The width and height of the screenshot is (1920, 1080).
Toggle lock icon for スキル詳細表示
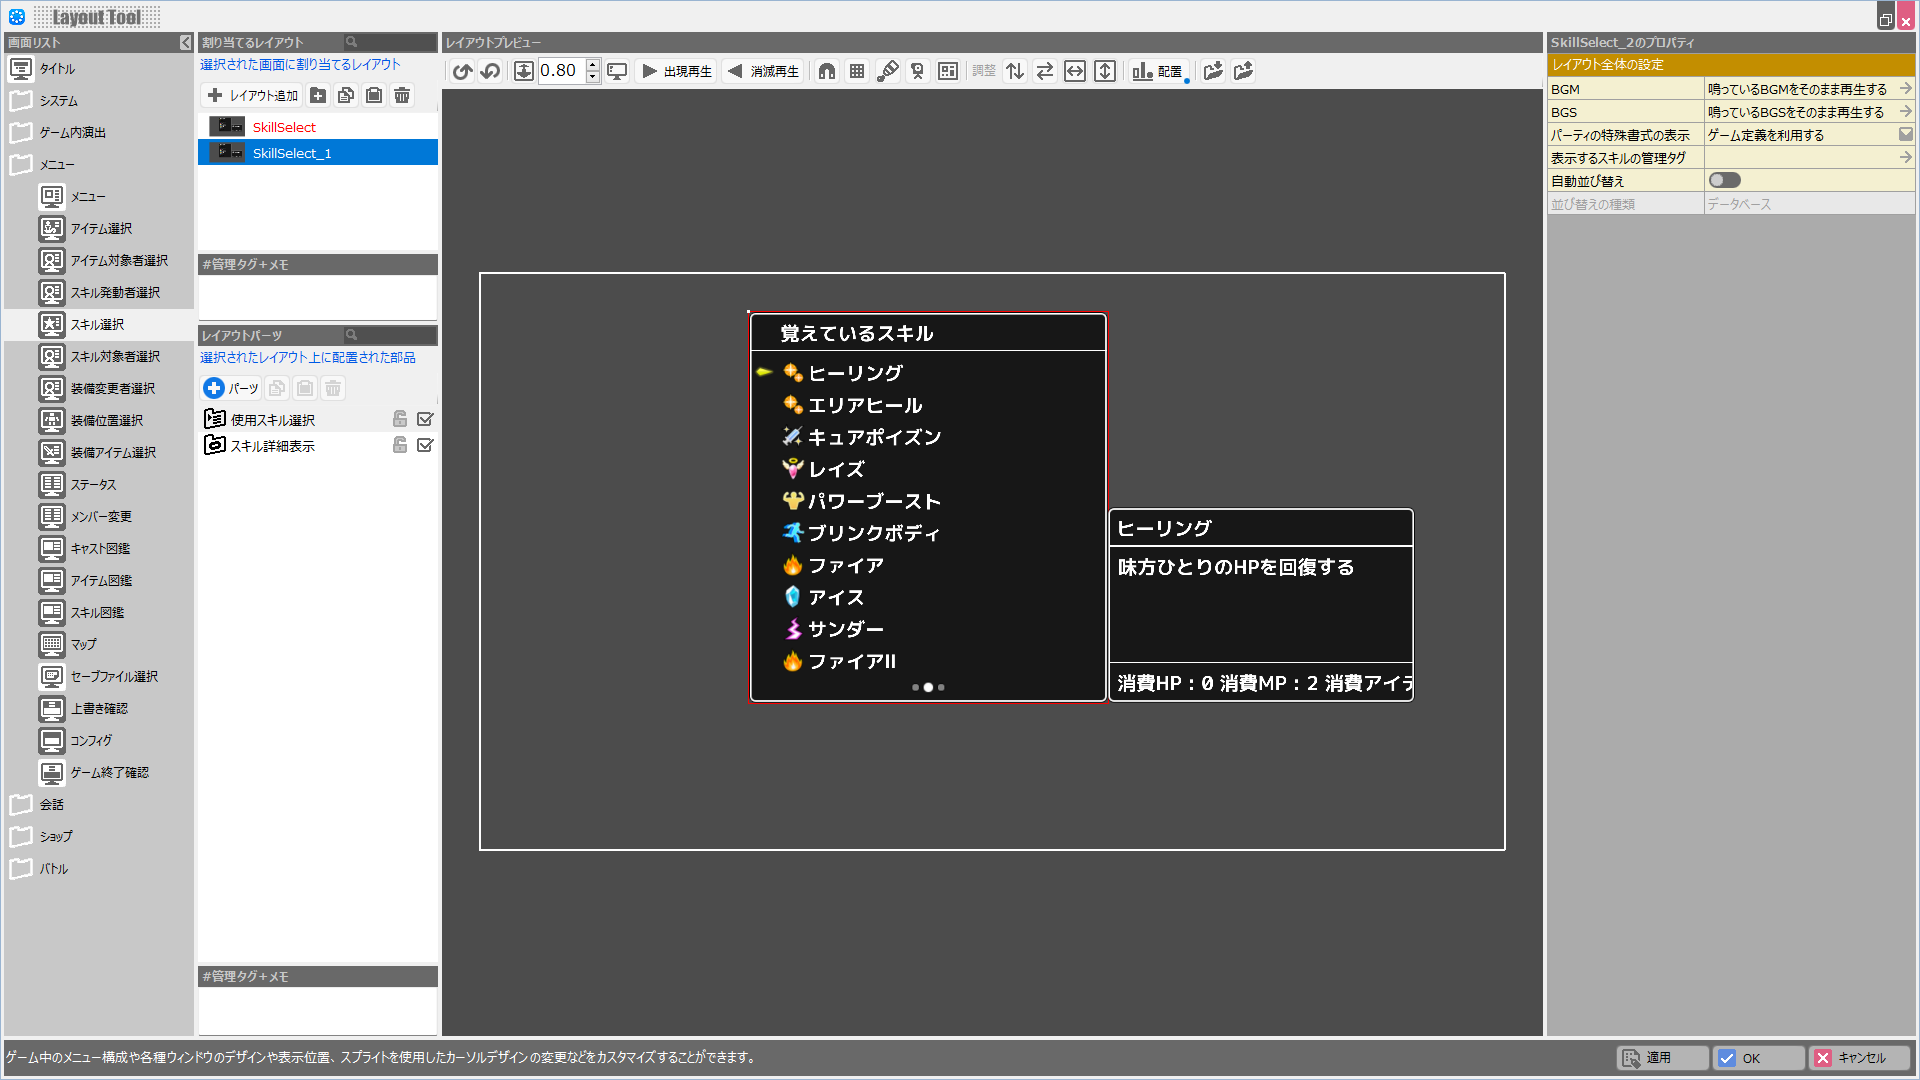click(x=400, y=446)
